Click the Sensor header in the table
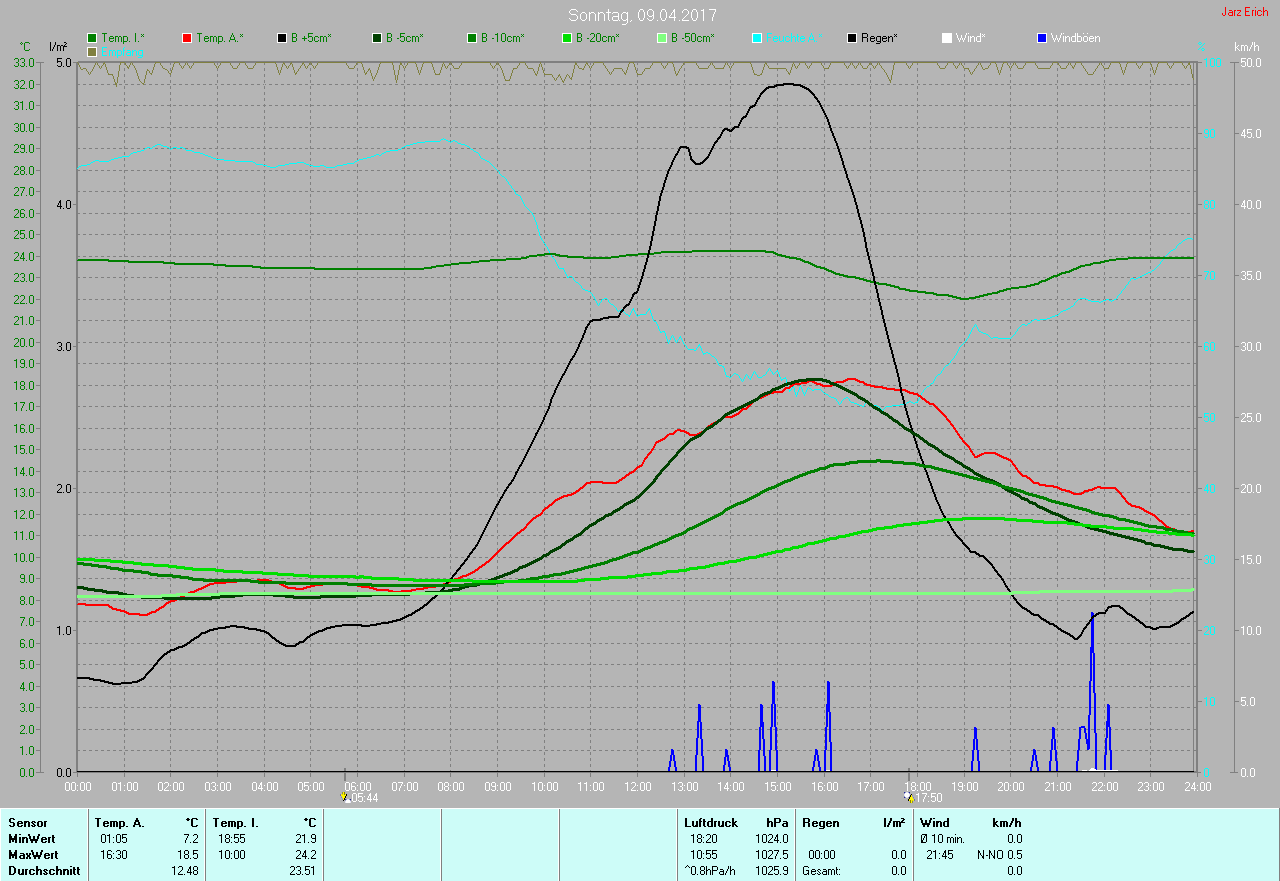 point(27,823)
